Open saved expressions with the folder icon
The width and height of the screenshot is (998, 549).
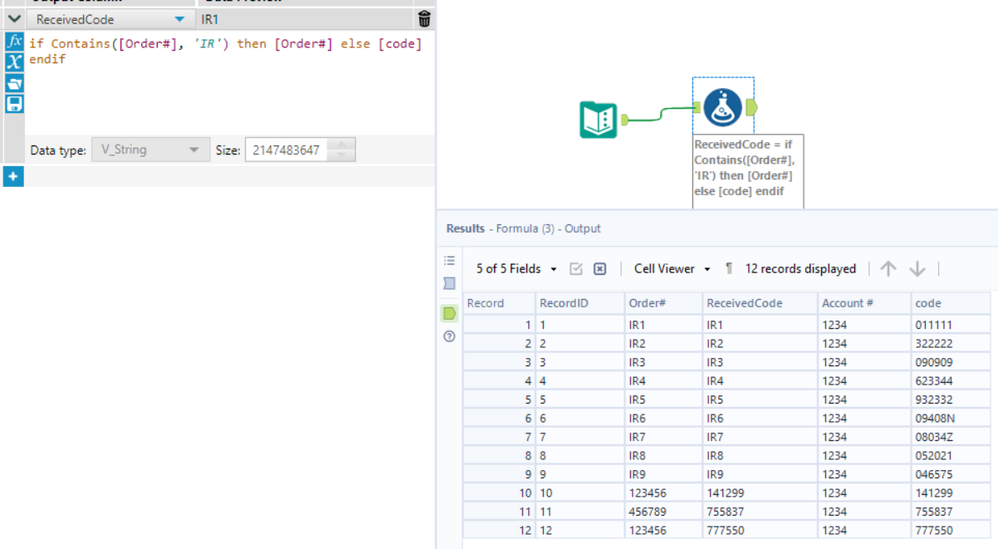coord(14,83)
